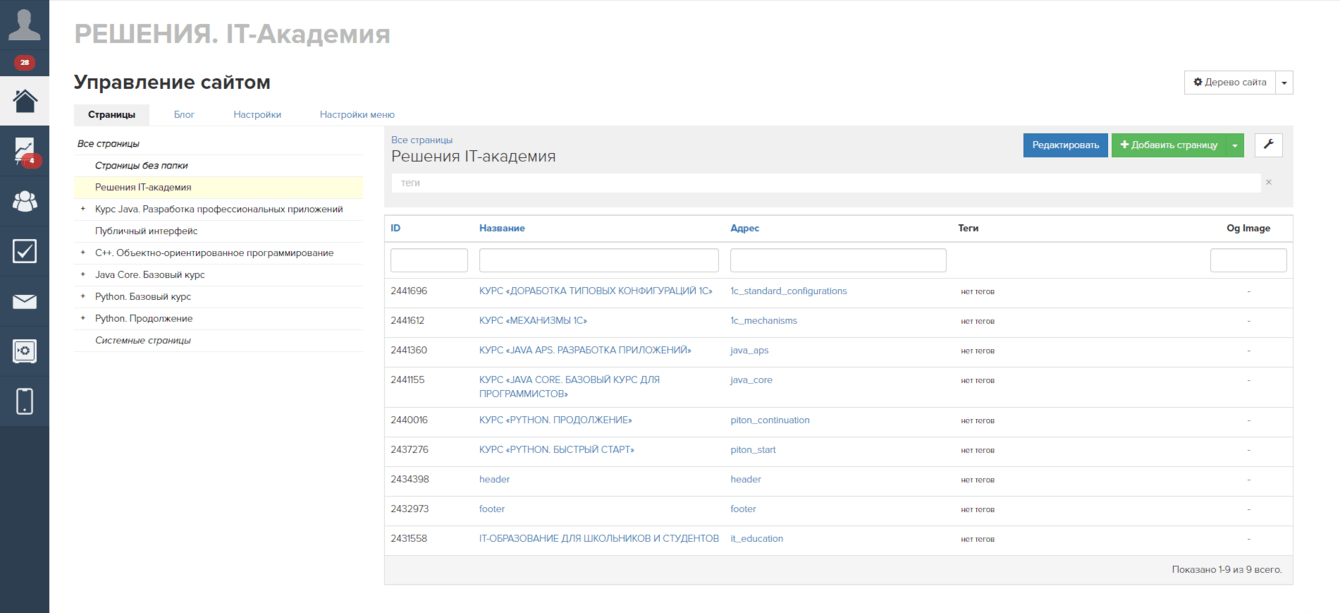Viewport: 1340px width, 613px height.
Task: Click the wrench settings button
Action: click(x=1268, y=145)
